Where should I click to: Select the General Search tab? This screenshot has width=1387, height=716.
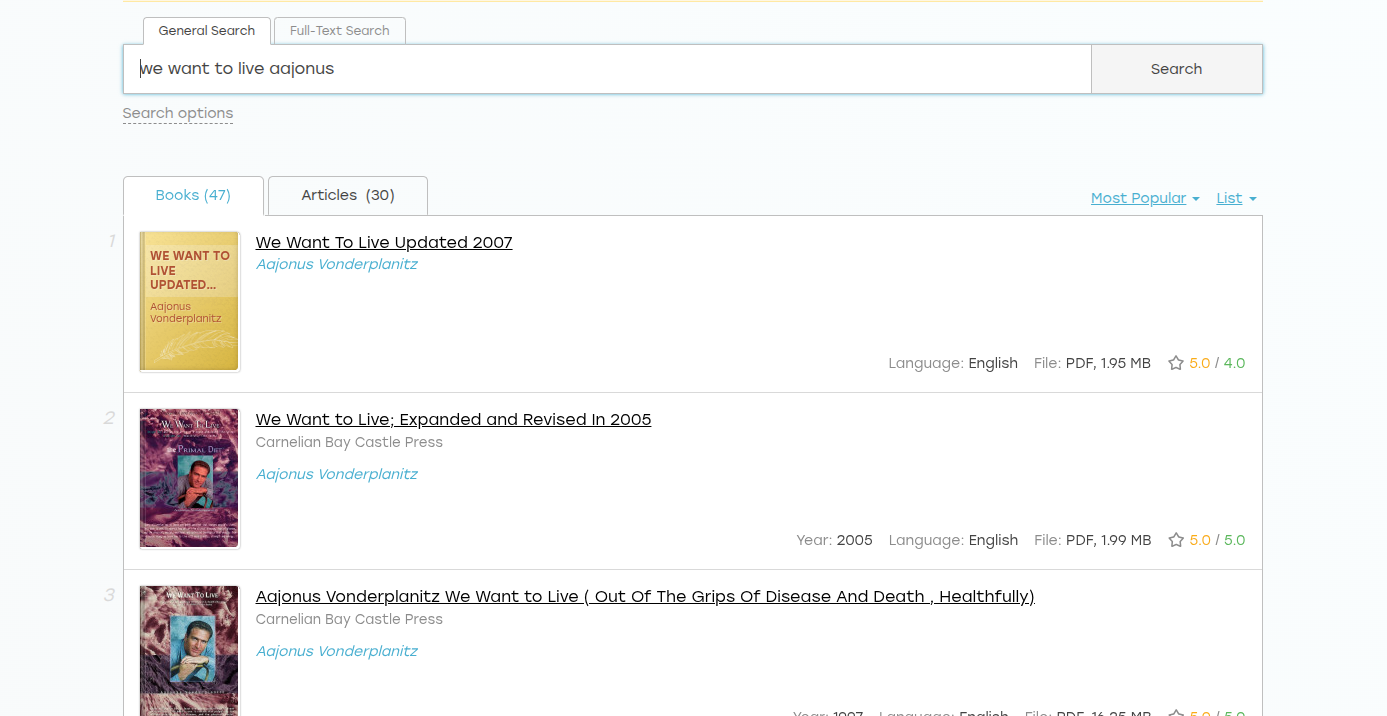(207, 31)
